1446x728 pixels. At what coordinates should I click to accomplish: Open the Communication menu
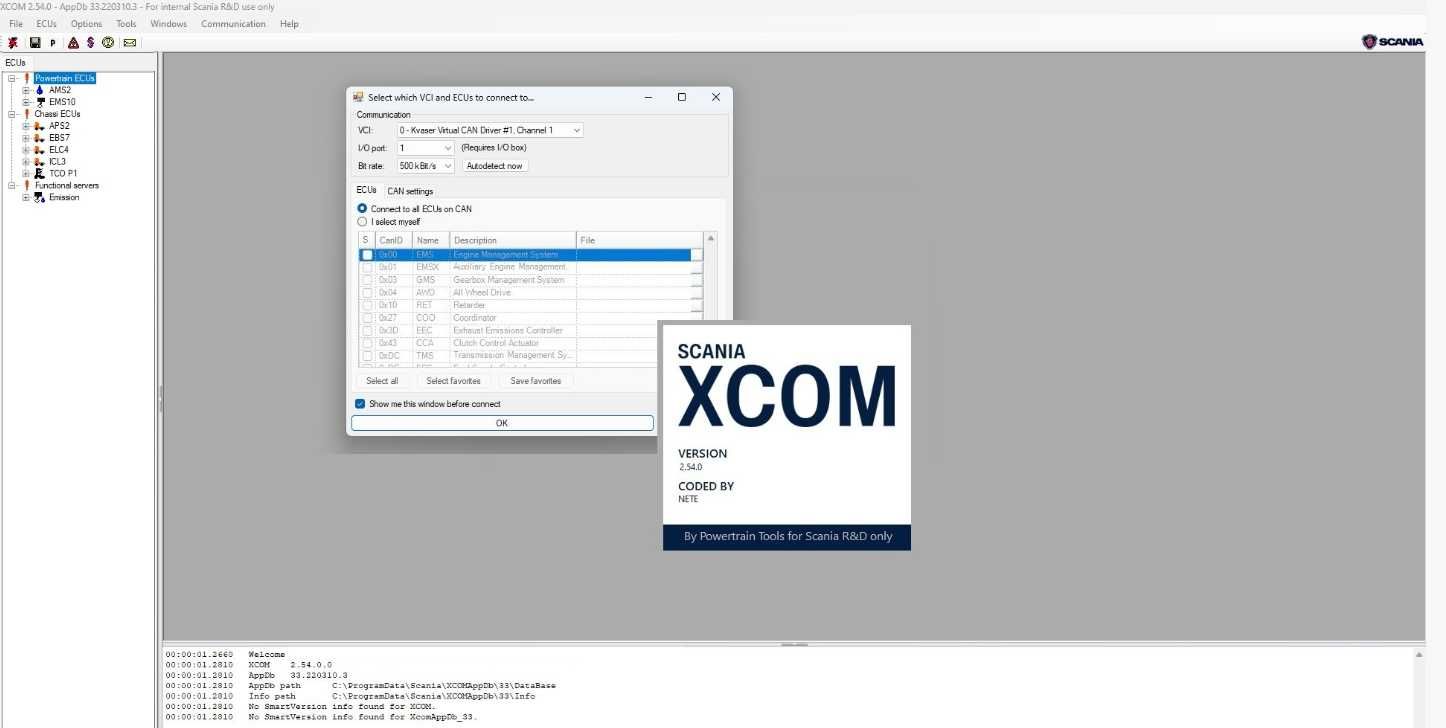pyautogui.click(x=233, y=24)
